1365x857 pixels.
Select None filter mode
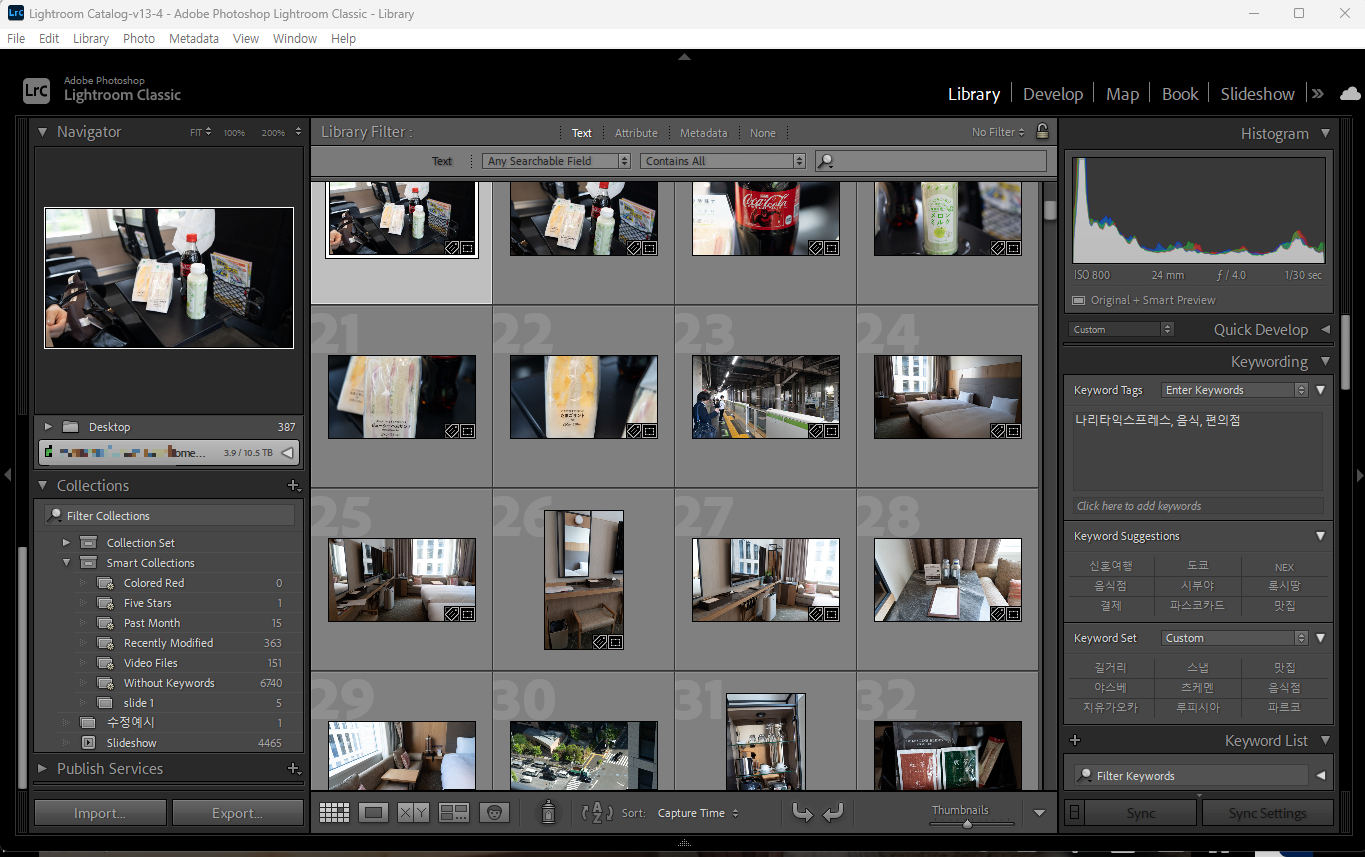[x=763, y=133]
